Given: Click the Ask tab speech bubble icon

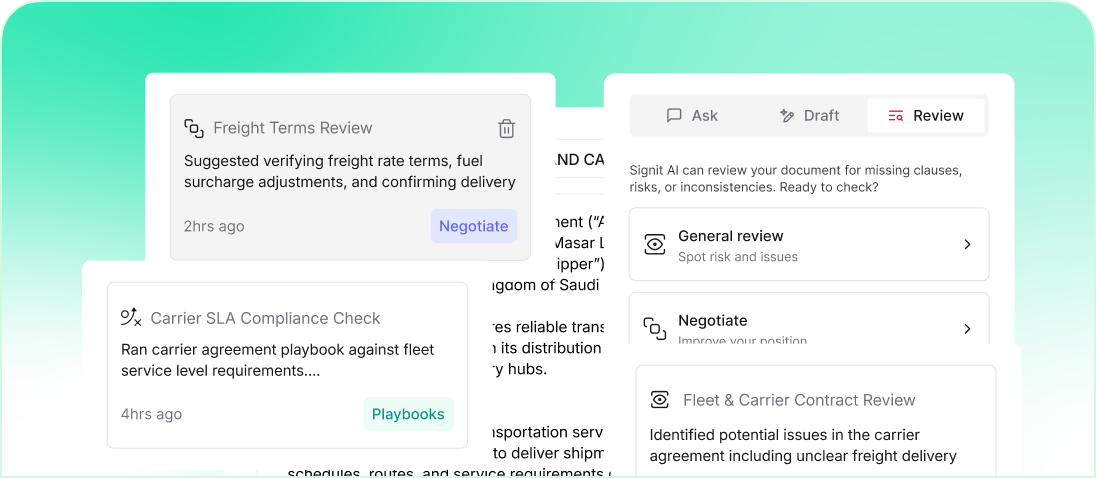Looking at the screenshot, I should pos(674,116).
